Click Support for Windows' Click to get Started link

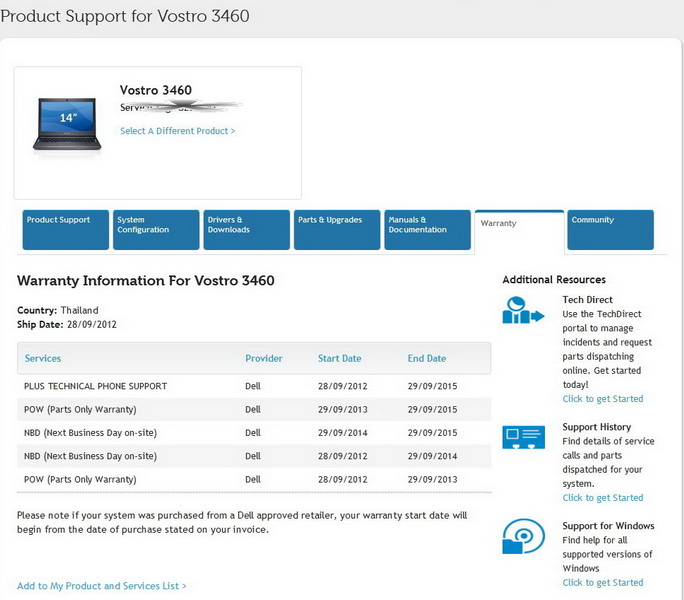(603, 583)
